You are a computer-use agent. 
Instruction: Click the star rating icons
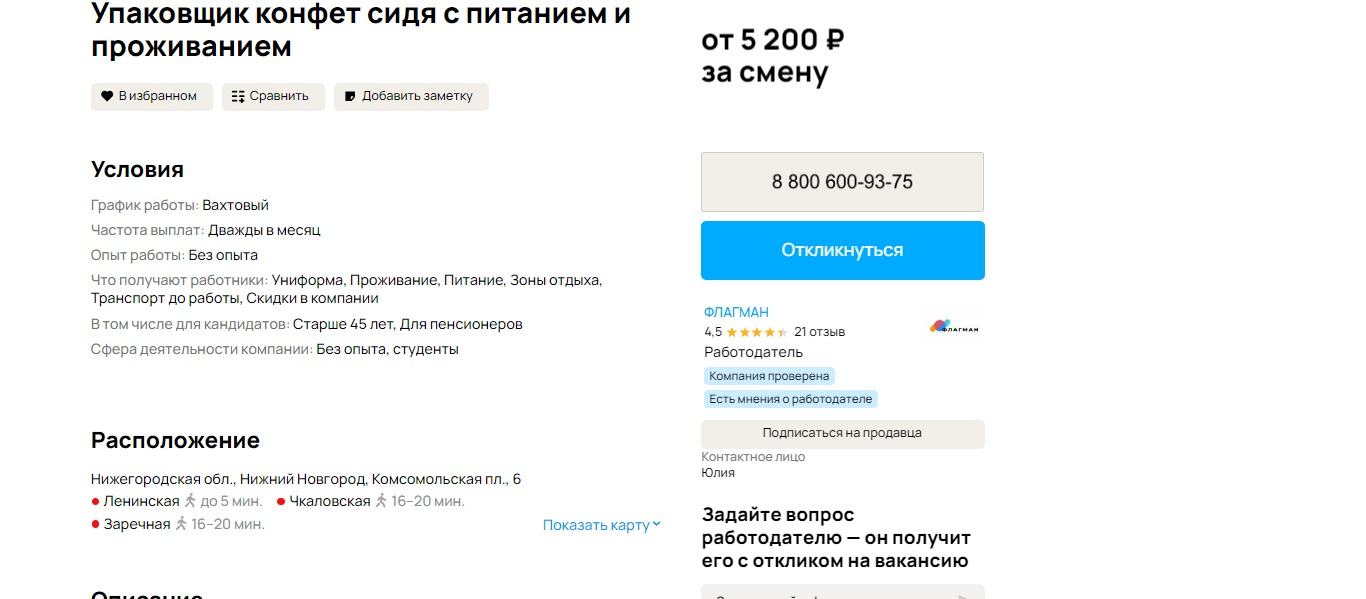(x=757, y=332)
